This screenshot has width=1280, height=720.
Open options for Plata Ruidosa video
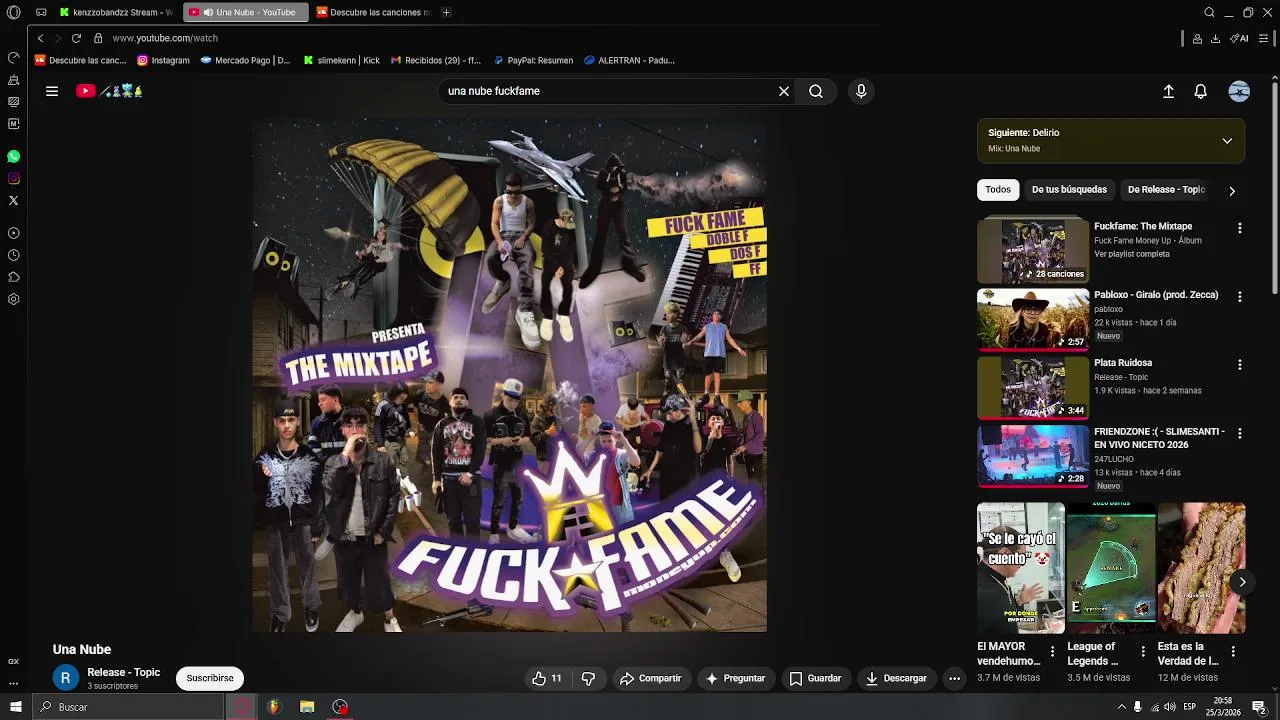click(x=1240, y=365)
